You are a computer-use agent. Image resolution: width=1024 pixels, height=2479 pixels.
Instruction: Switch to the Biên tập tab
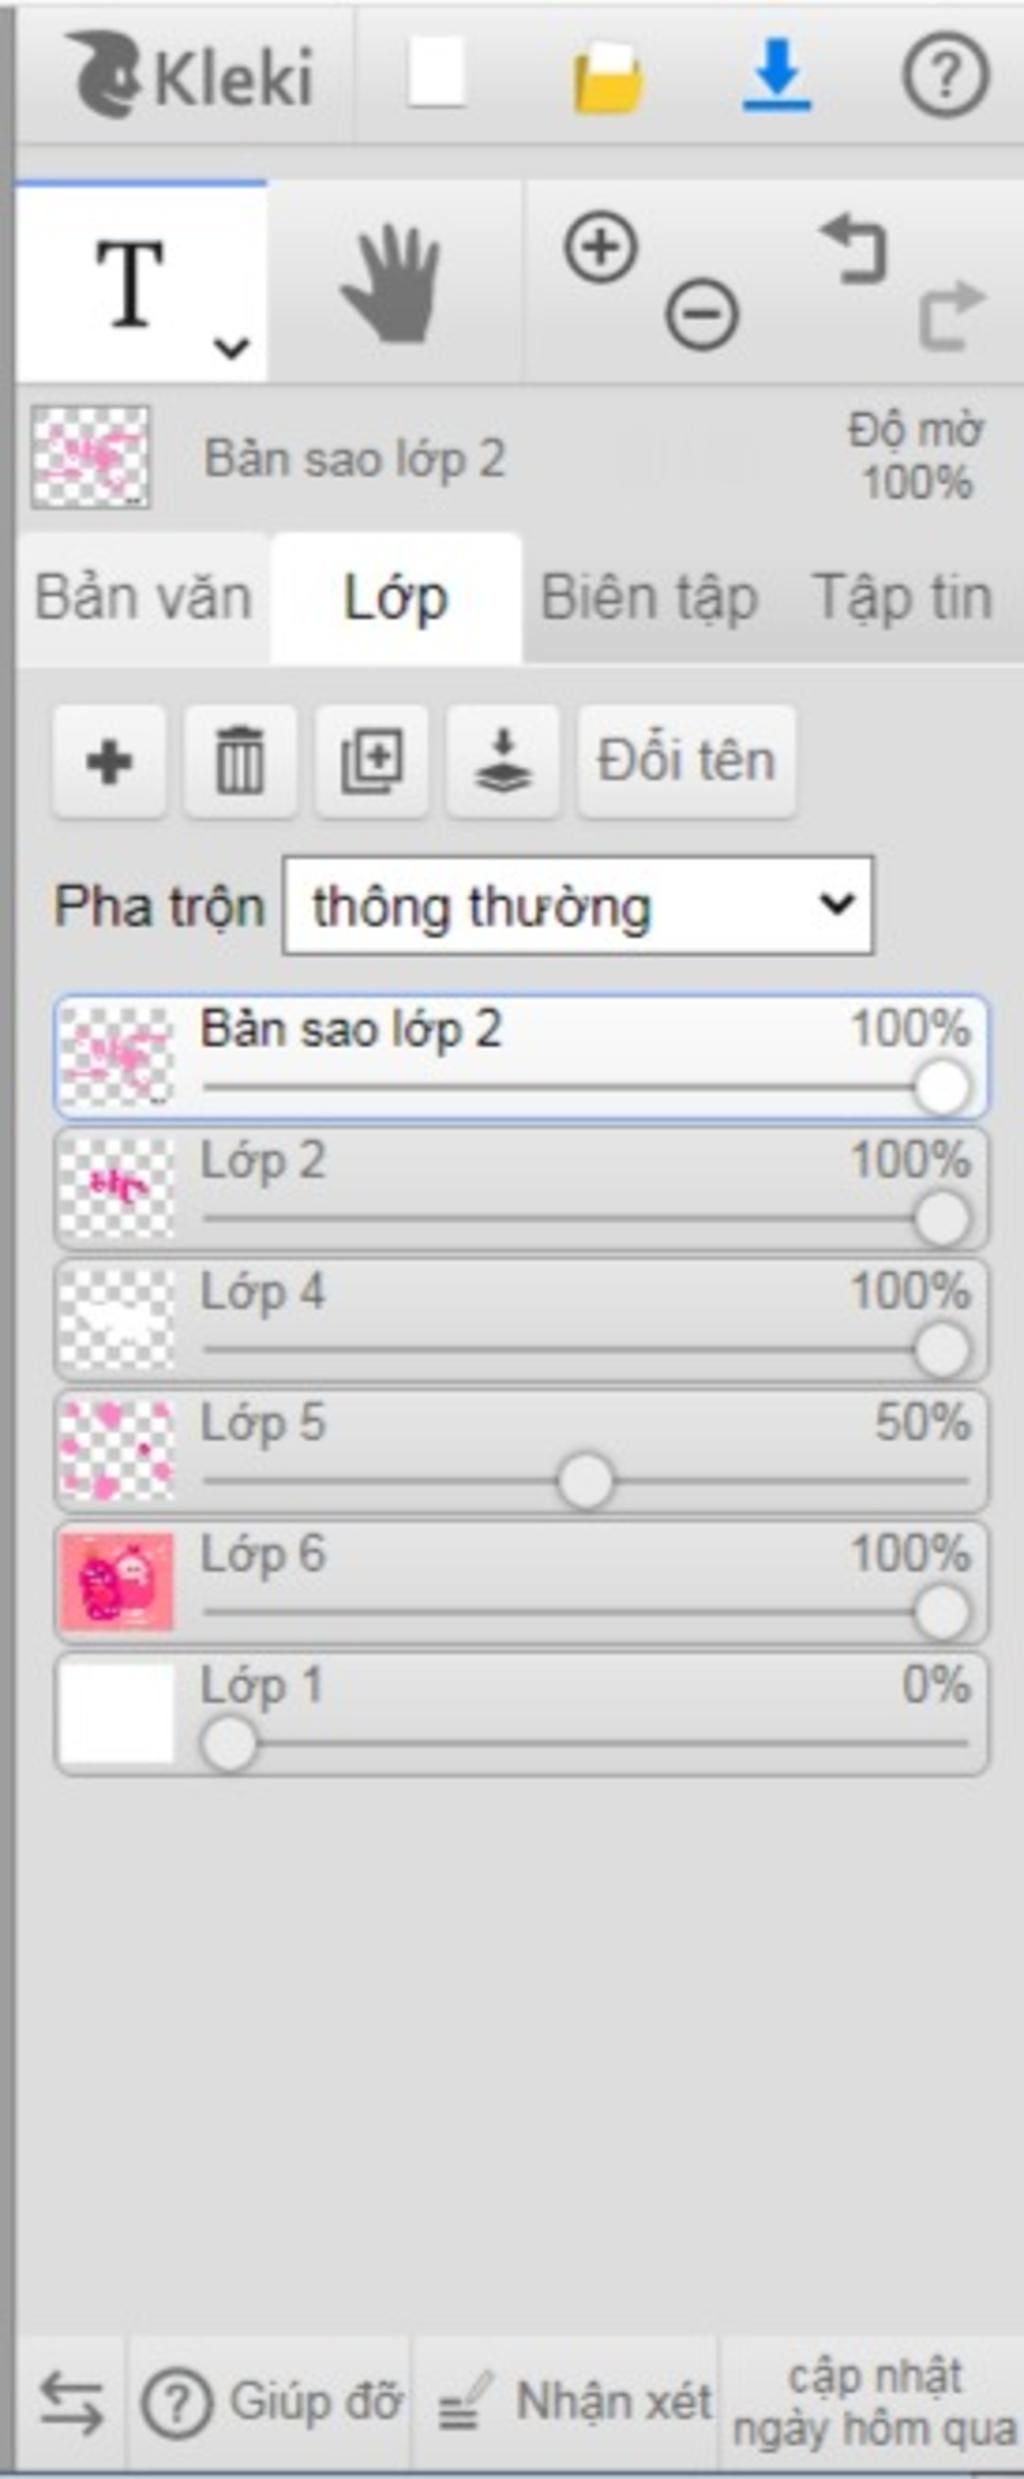[x=649, y=599]
